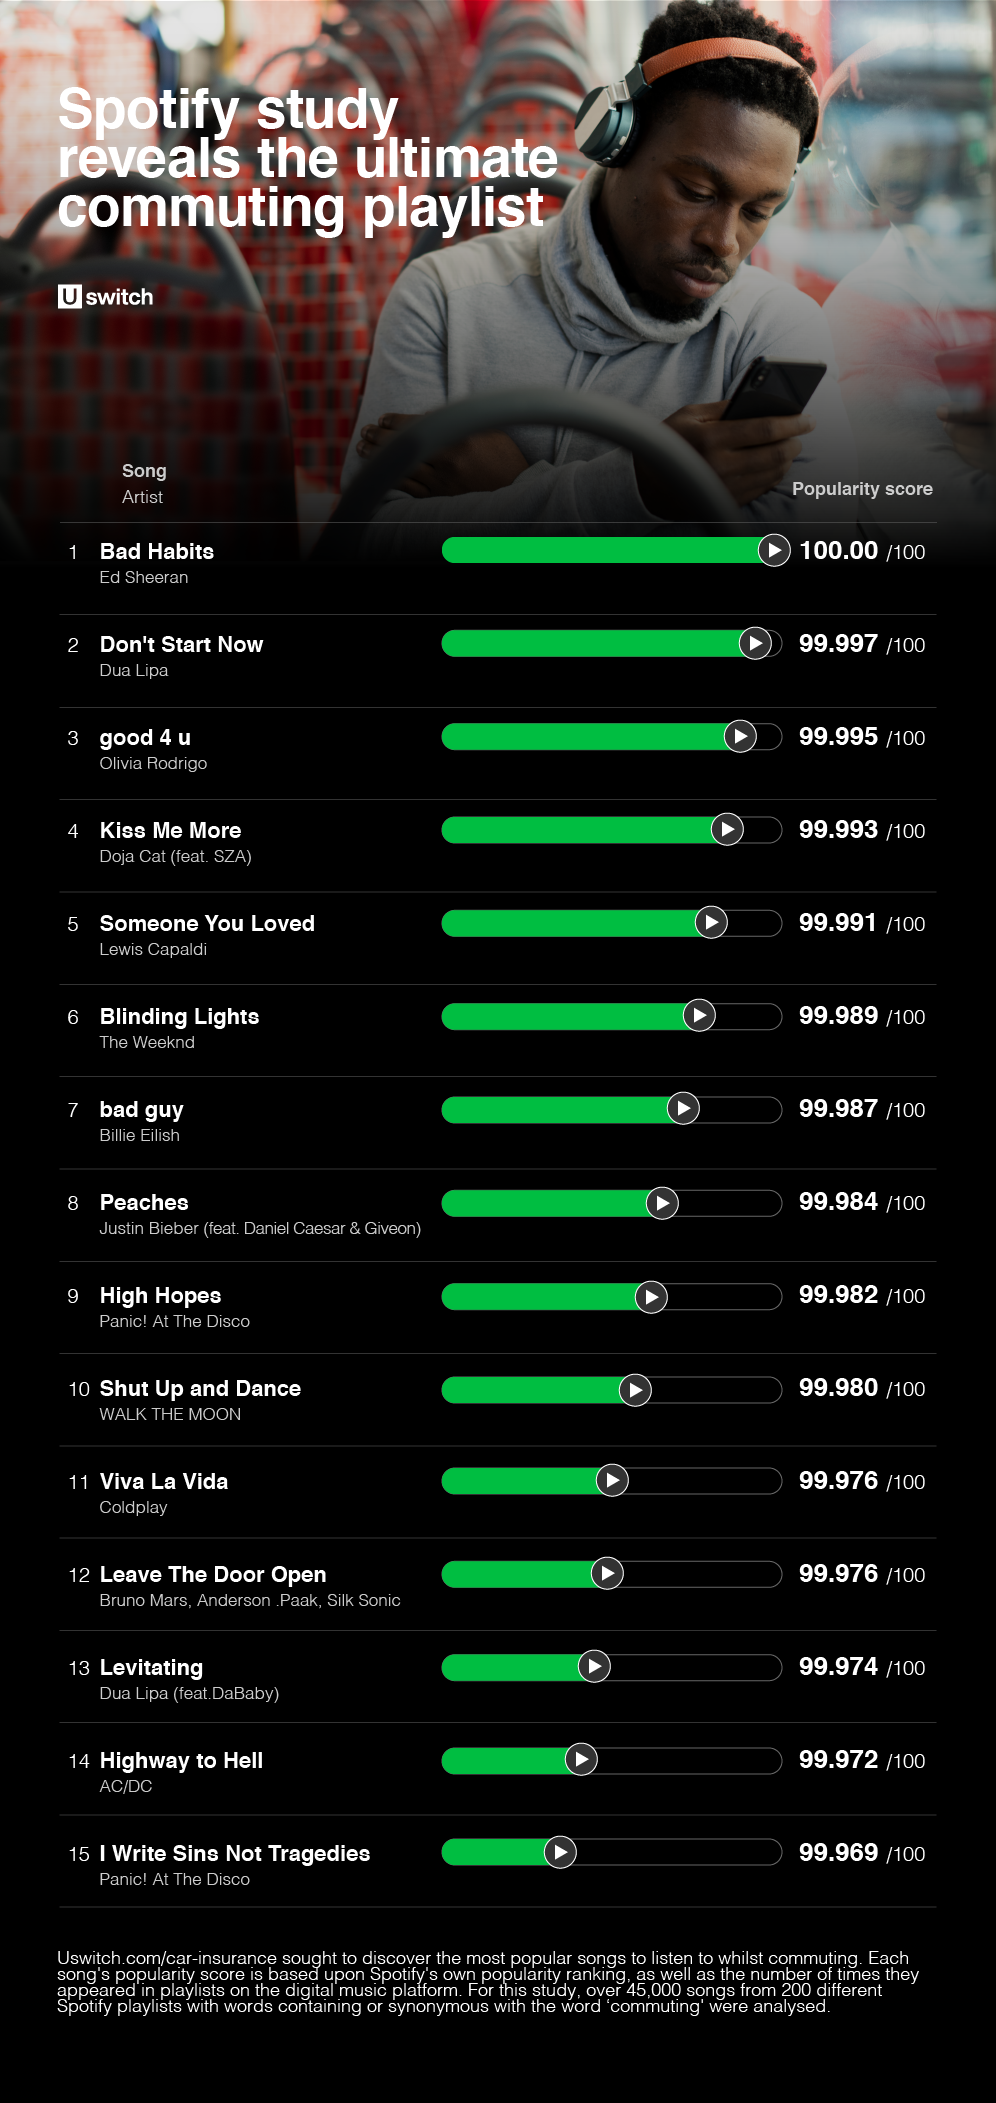The image size is (996, 2103).
Task: Click the Ed Sheeran artist name
Action: click(x=144, y=577)
